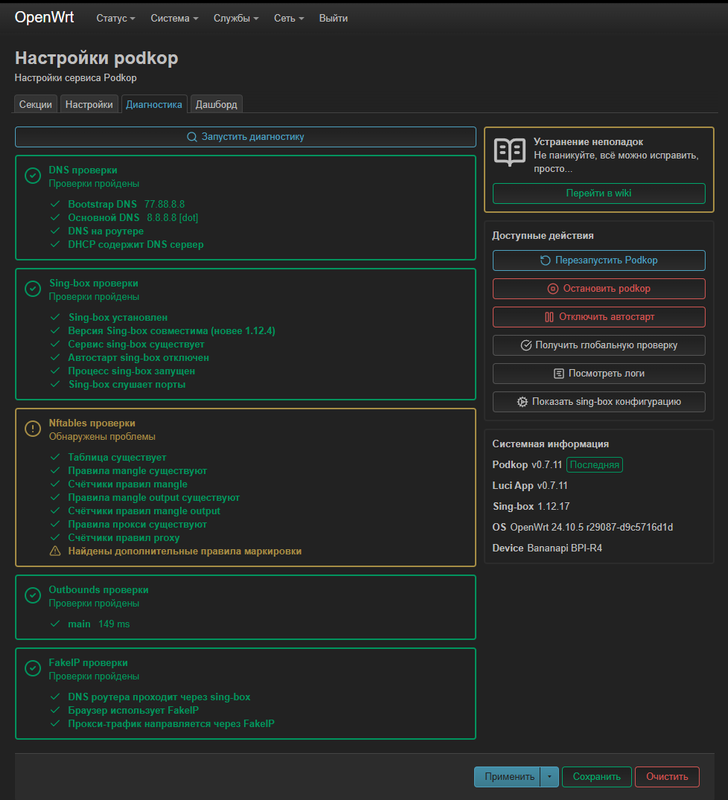Click the checkmark next to Sing-box установлен
The image size is (728, 800).
point(55,317)
